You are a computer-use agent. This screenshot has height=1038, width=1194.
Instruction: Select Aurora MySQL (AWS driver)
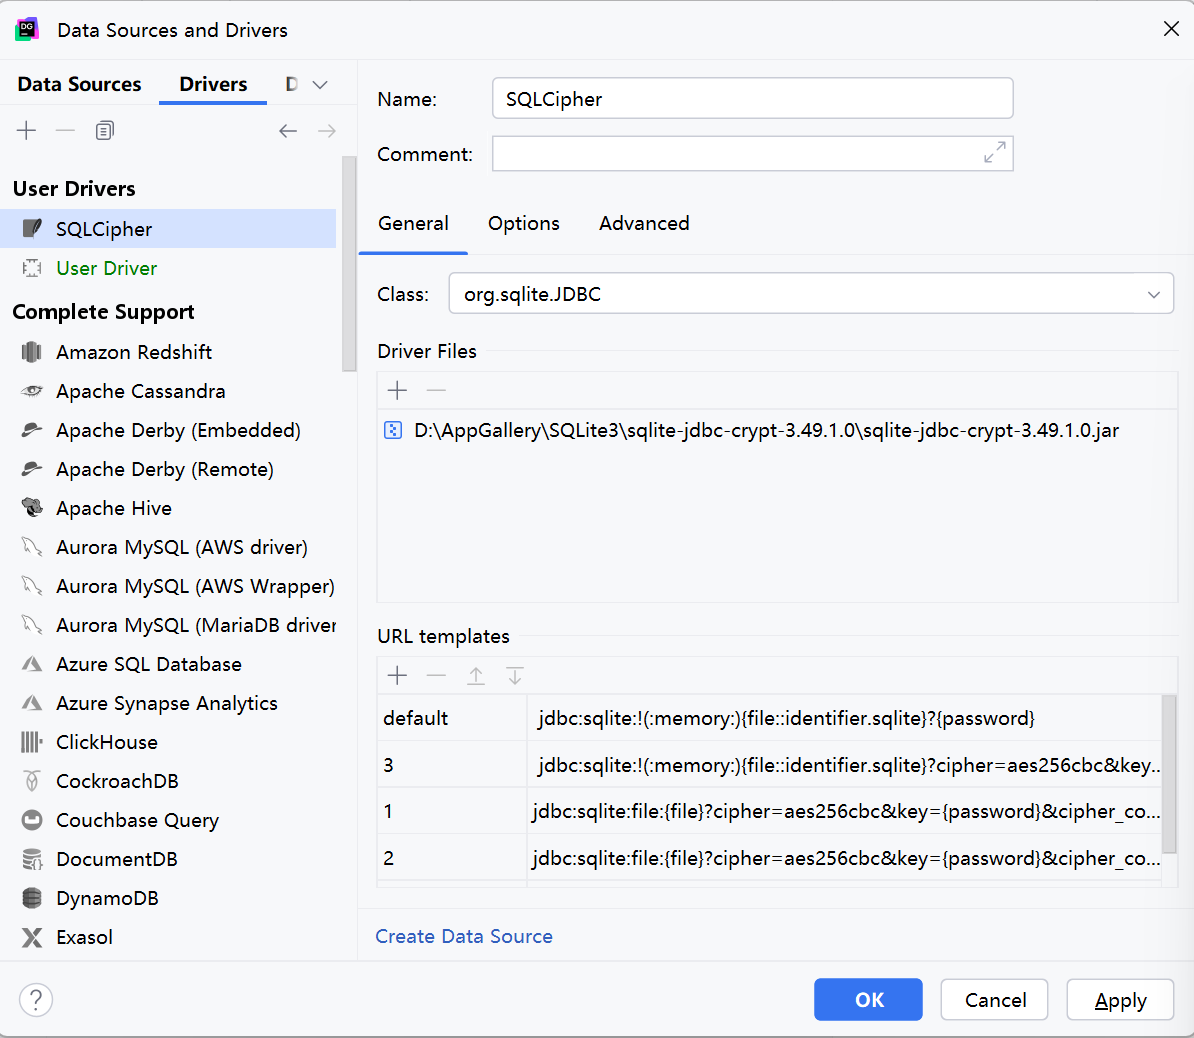168,547
